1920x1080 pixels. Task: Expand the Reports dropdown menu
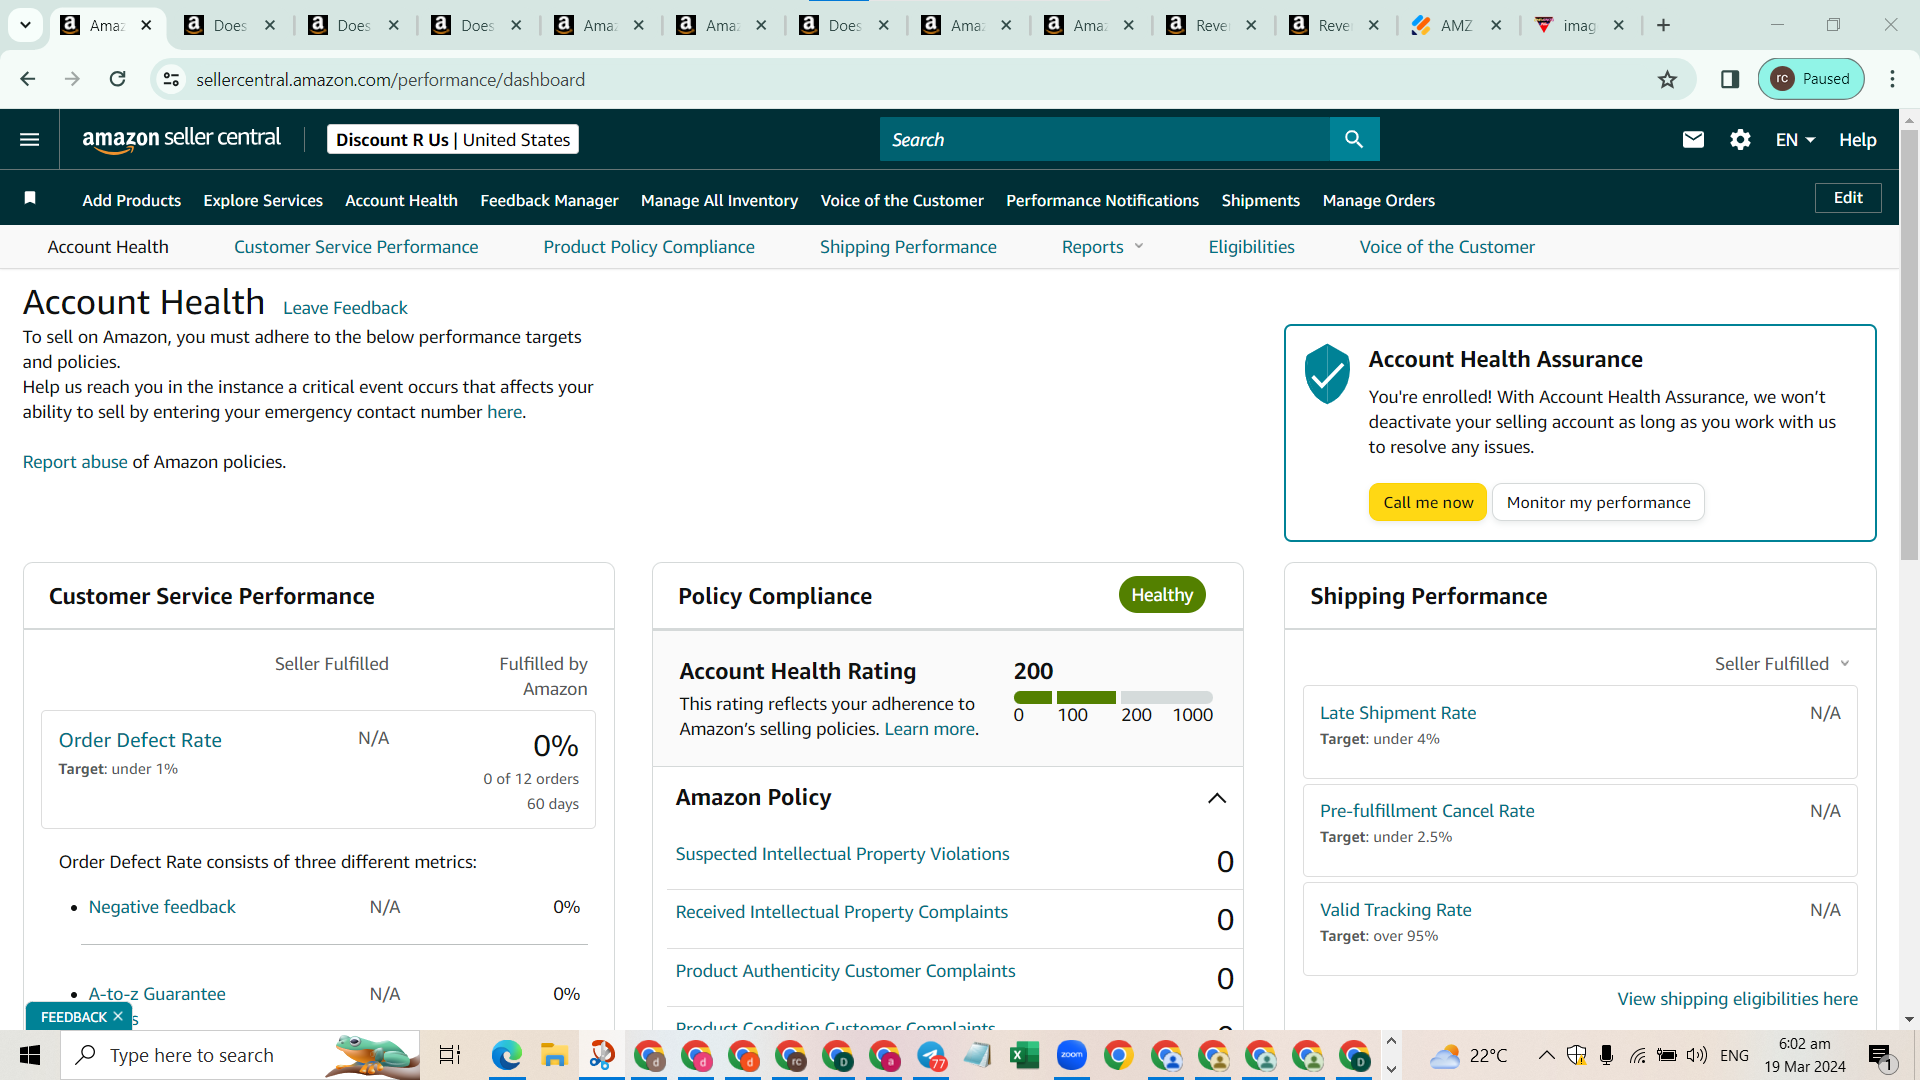click(1102, 247)
